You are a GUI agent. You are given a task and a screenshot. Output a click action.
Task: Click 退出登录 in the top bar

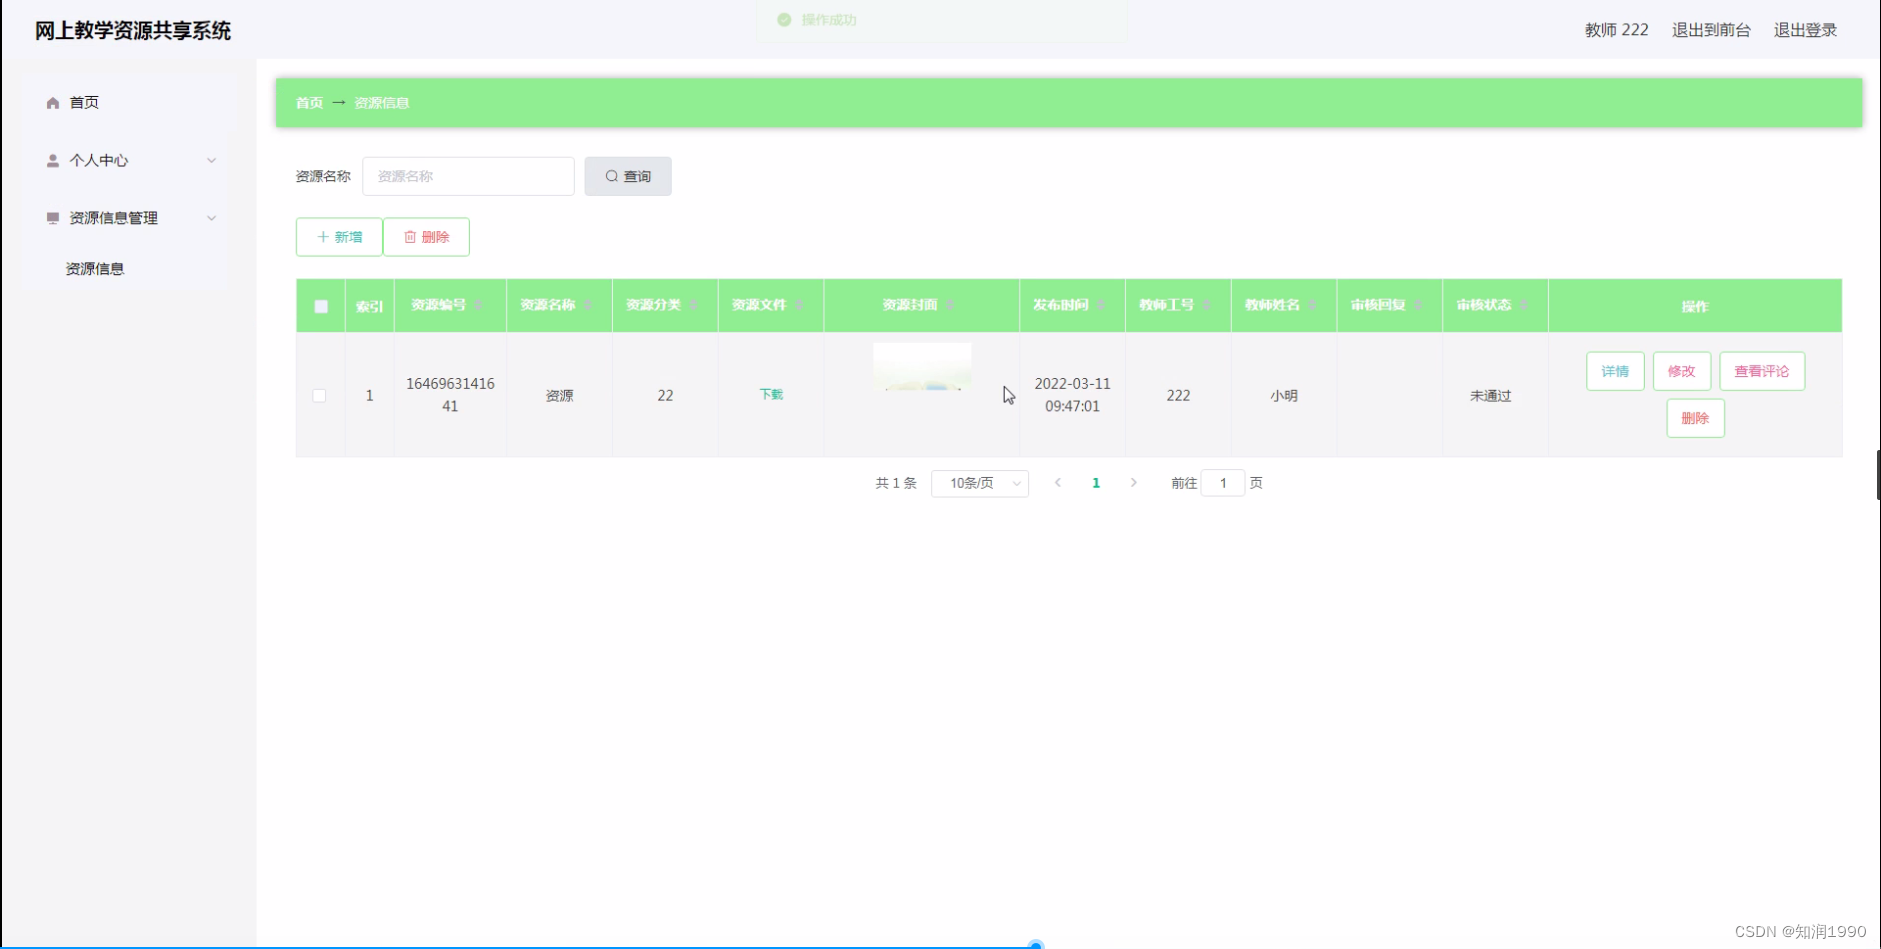[1804, 30]
